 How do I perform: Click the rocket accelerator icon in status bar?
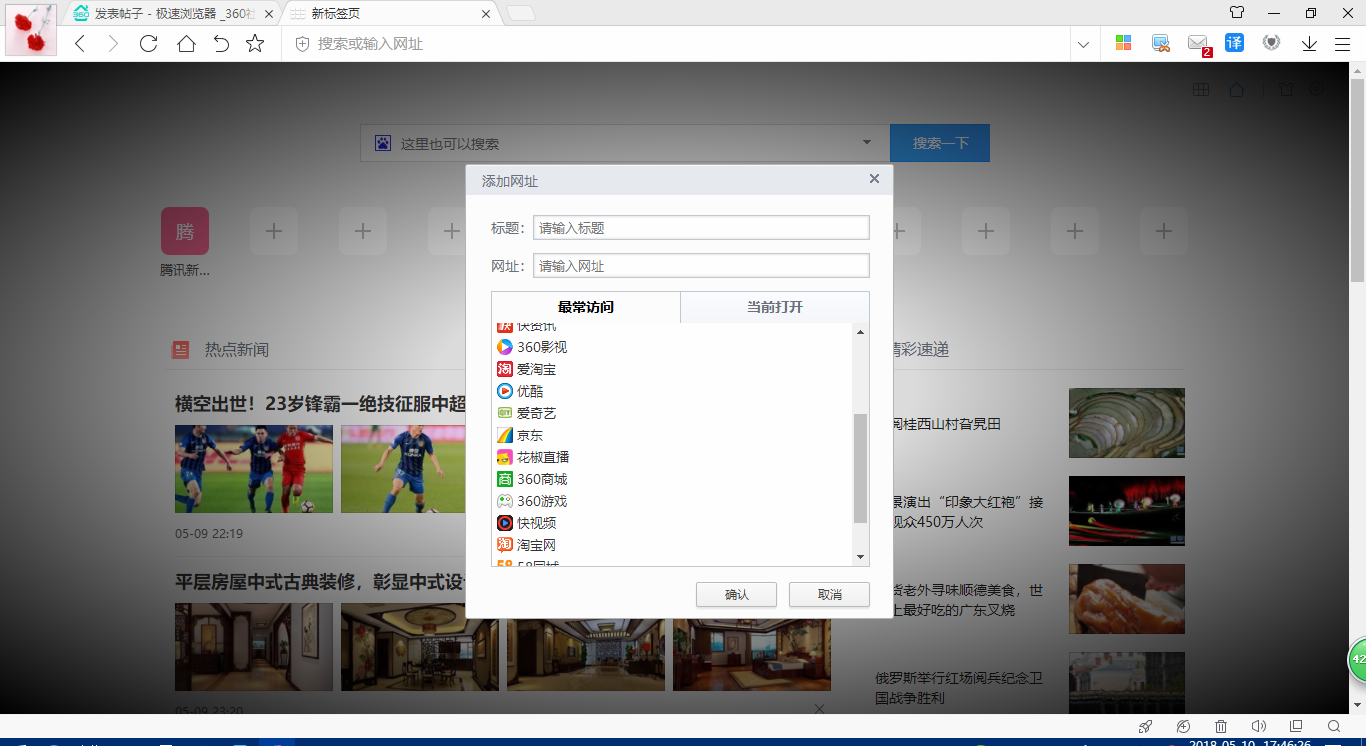(x=1146, y=726)
